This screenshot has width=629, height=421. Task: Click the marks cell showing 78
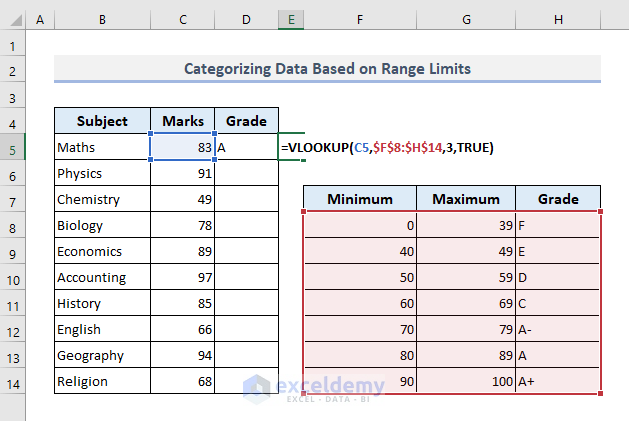(183, 225)
